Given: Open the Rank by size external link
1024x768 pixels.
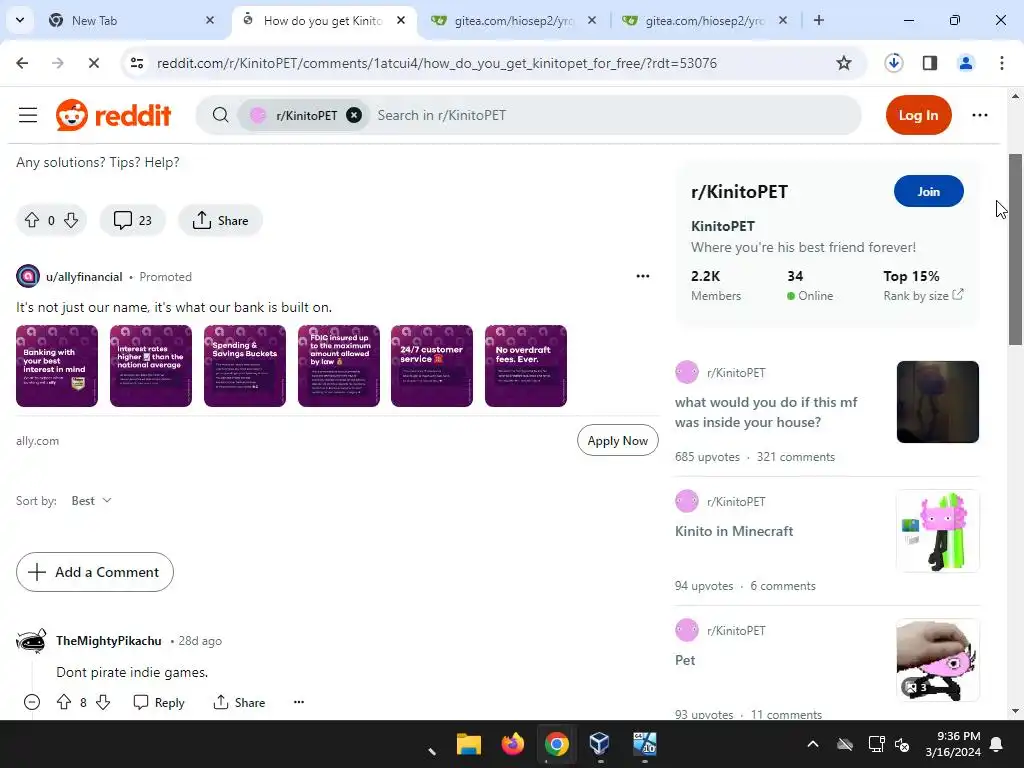Looking at the screenshot, I should tap(923, 295).
